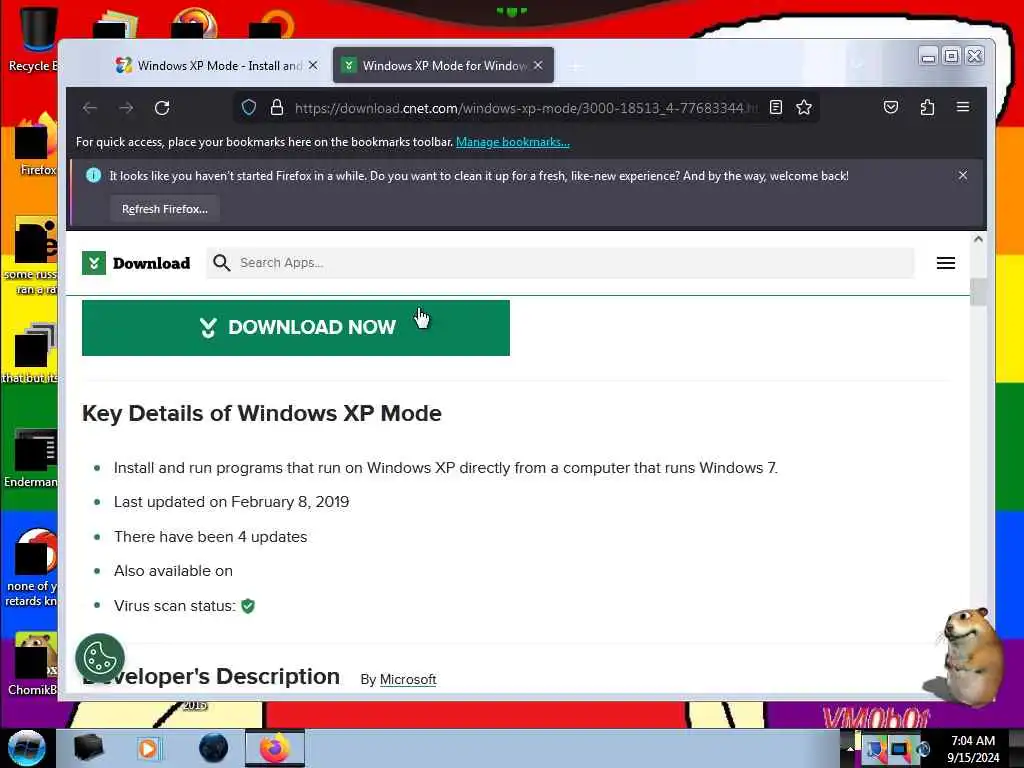Select the ChomikB desktop icon

coord(34,663)
